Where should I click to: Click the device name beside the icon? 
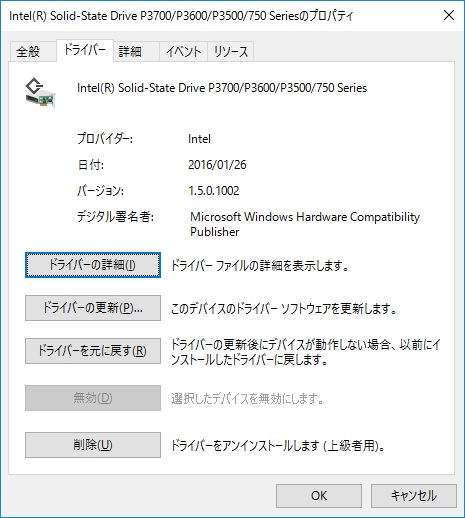pos(222,88)
